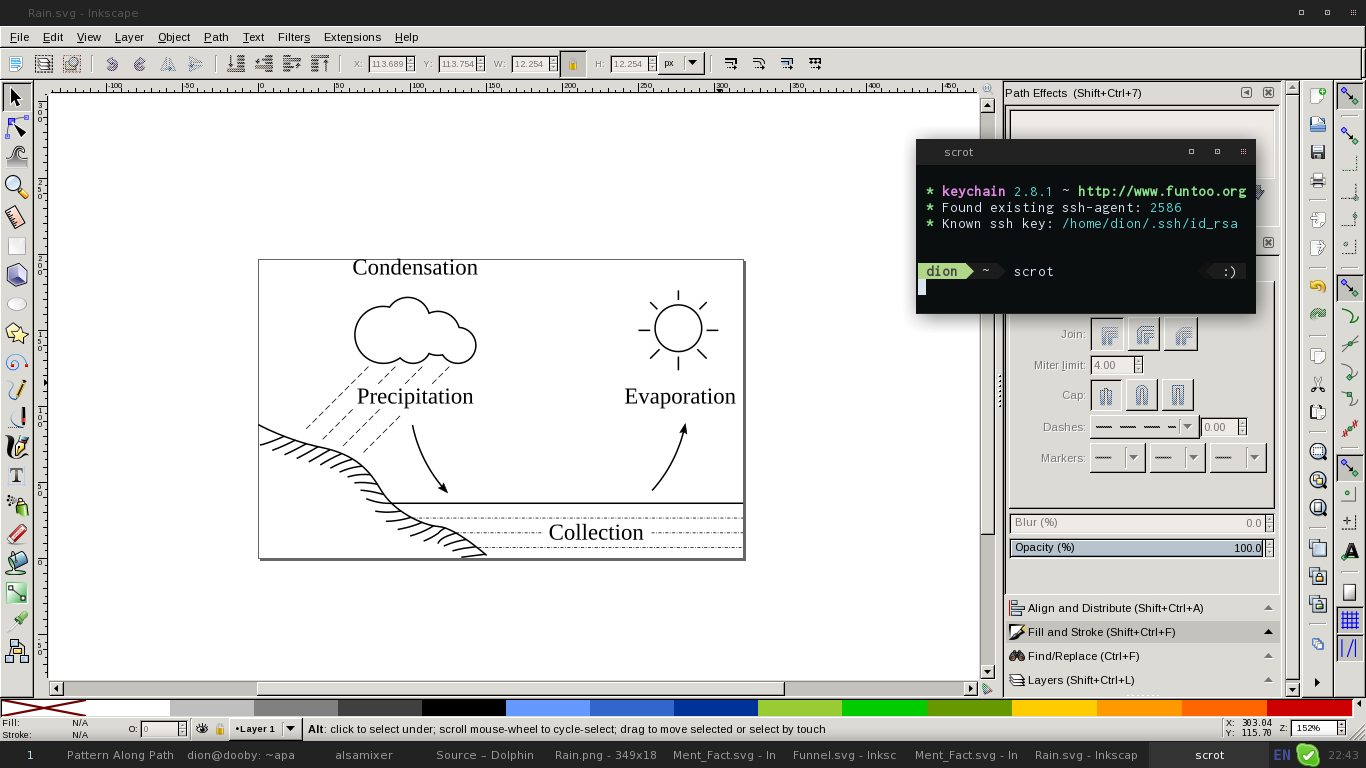This screenshot has width=1366, height=768.
Task: Toggle the round join style button
Action: pos(1144,334)
